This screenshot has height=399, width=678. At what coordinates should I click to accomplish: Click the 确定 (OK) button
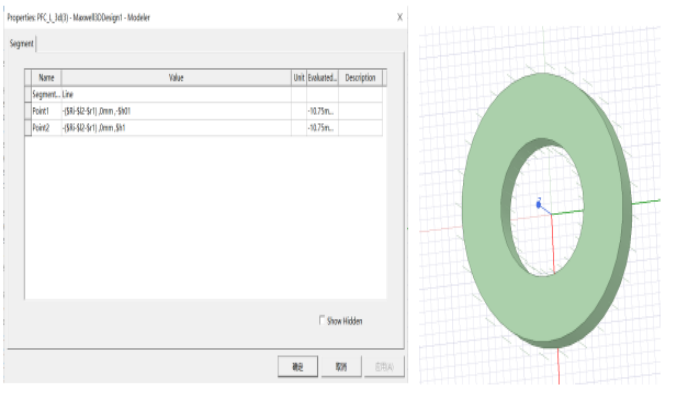pyautogui.click(x=297, y=367)
